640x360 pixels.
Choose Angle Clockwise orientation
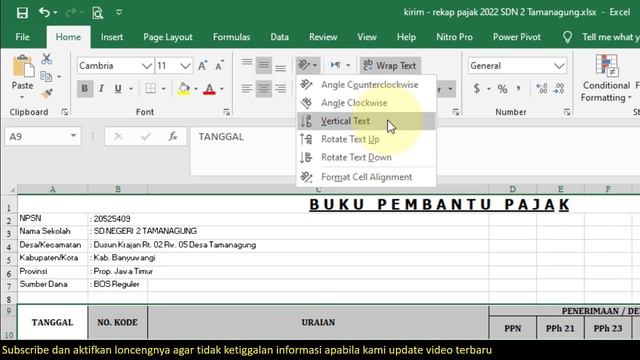(366, 103)
